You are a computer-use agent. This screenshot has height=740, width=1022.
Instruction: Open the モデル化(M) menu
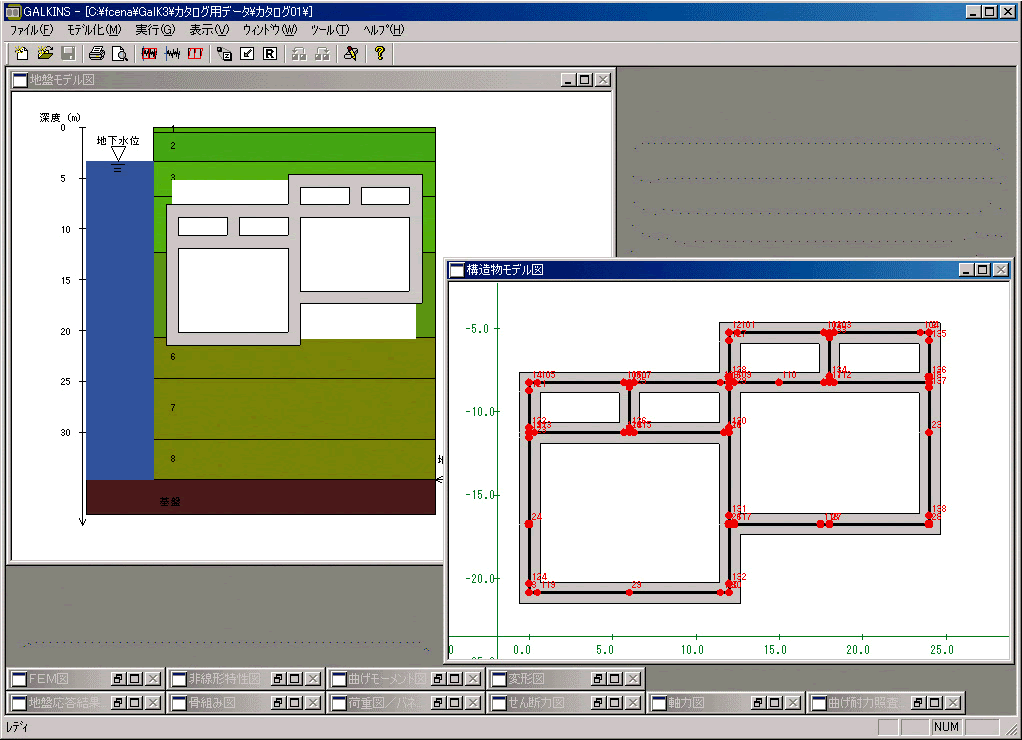coord(93,30)
